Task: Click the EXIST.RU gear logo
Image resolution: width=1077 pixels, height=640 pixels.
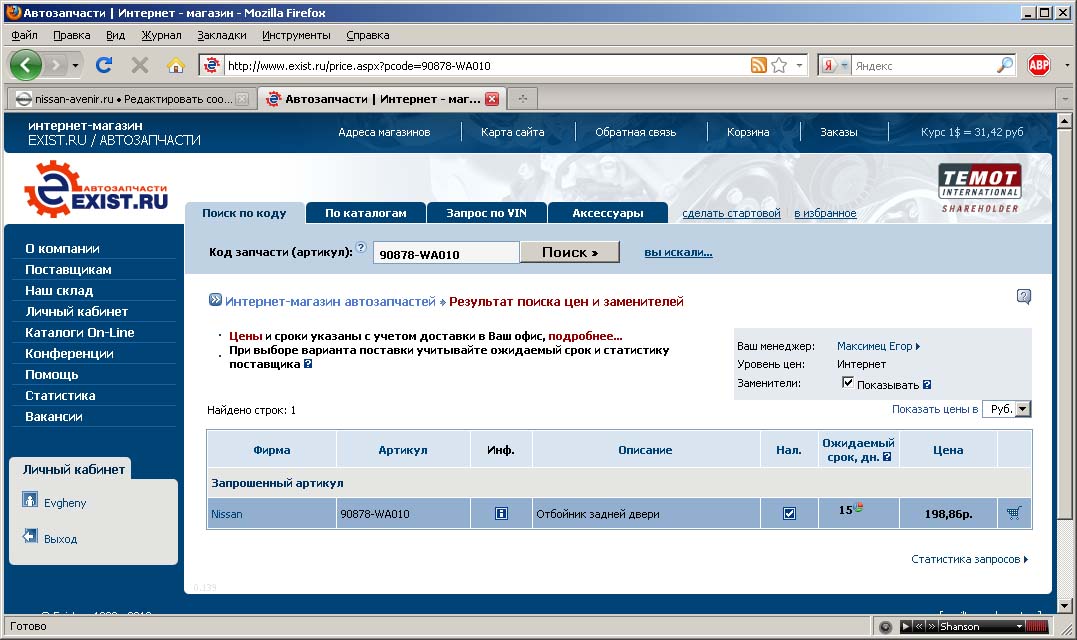Action: 96,190
